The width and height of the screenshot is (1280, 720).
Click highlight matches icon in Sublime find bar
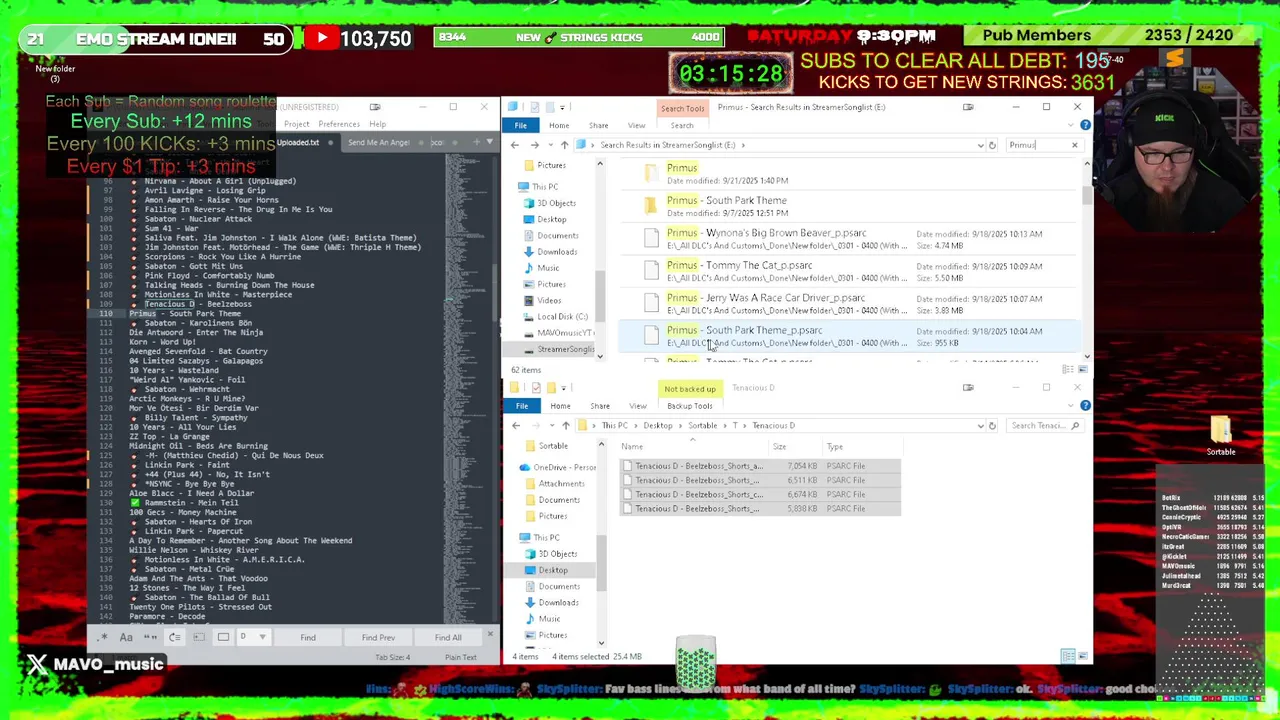click(x=223, y=637)
